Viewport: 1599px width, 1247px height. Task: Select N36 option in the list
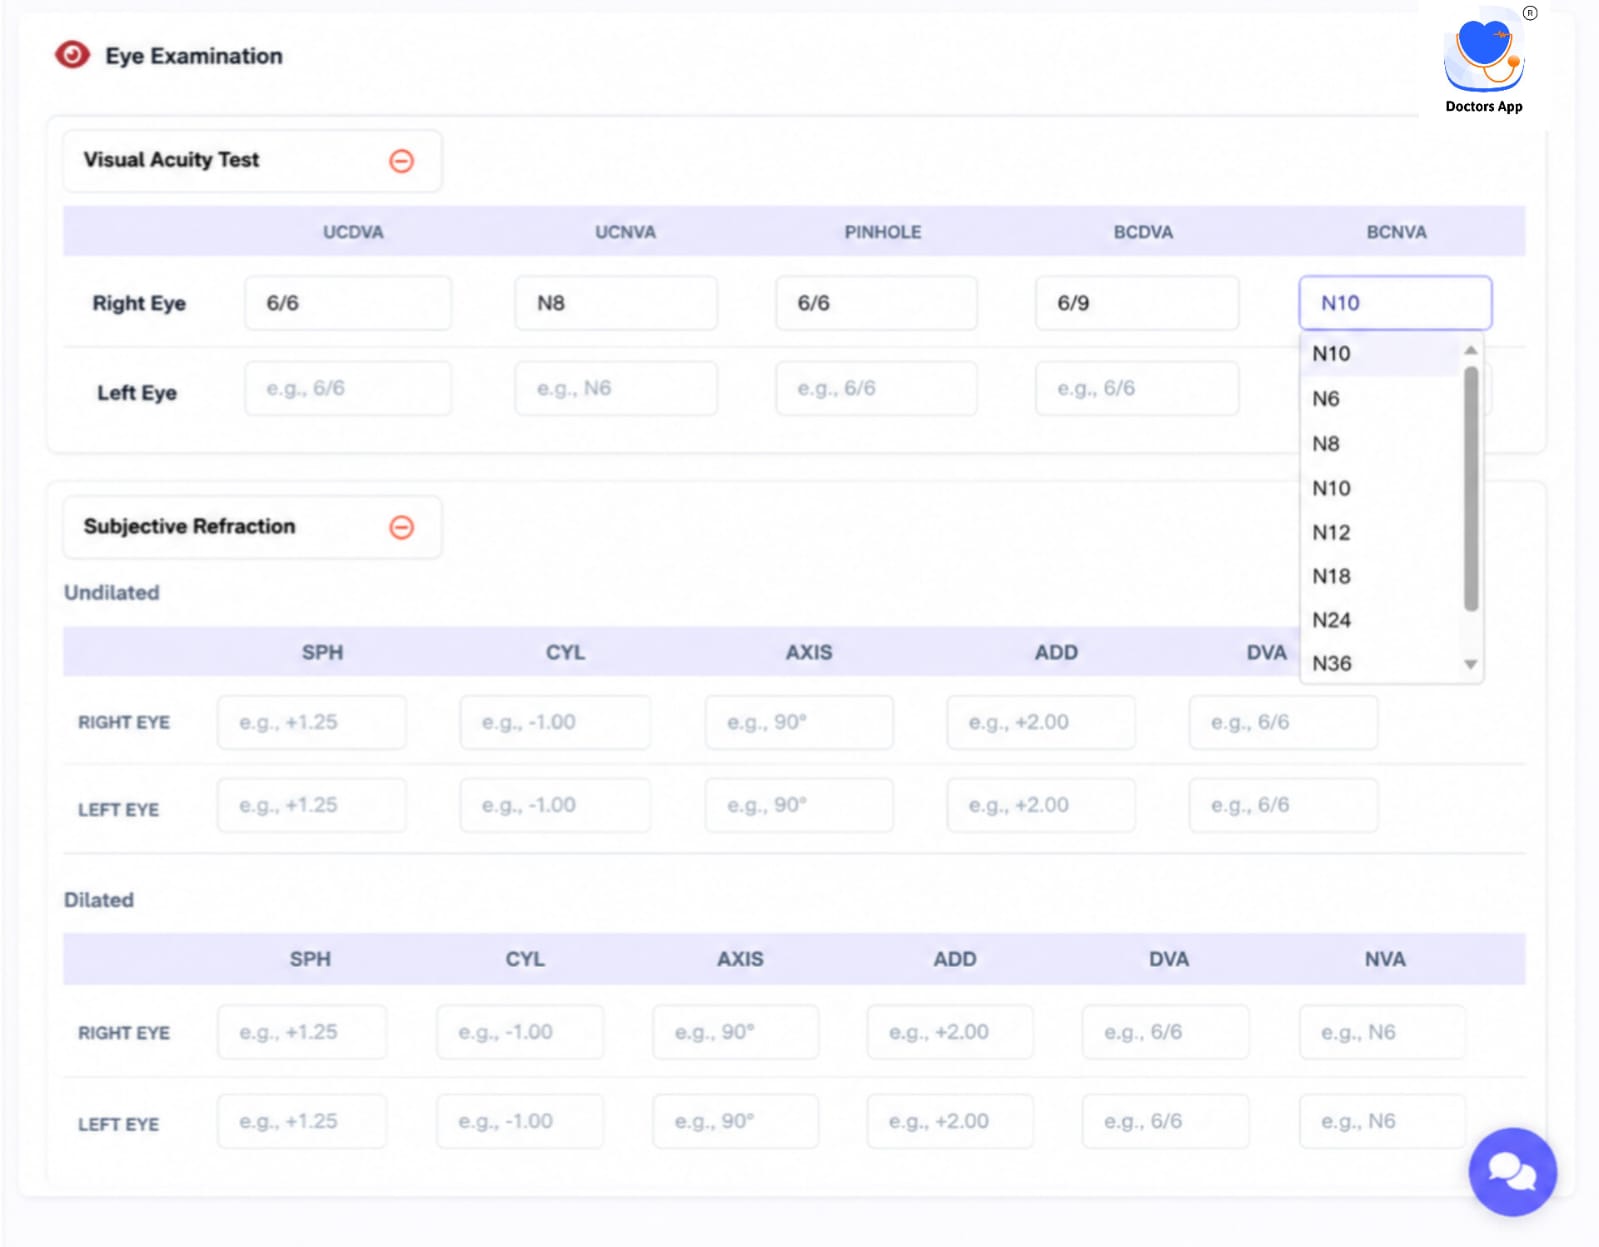[1381, 663]
